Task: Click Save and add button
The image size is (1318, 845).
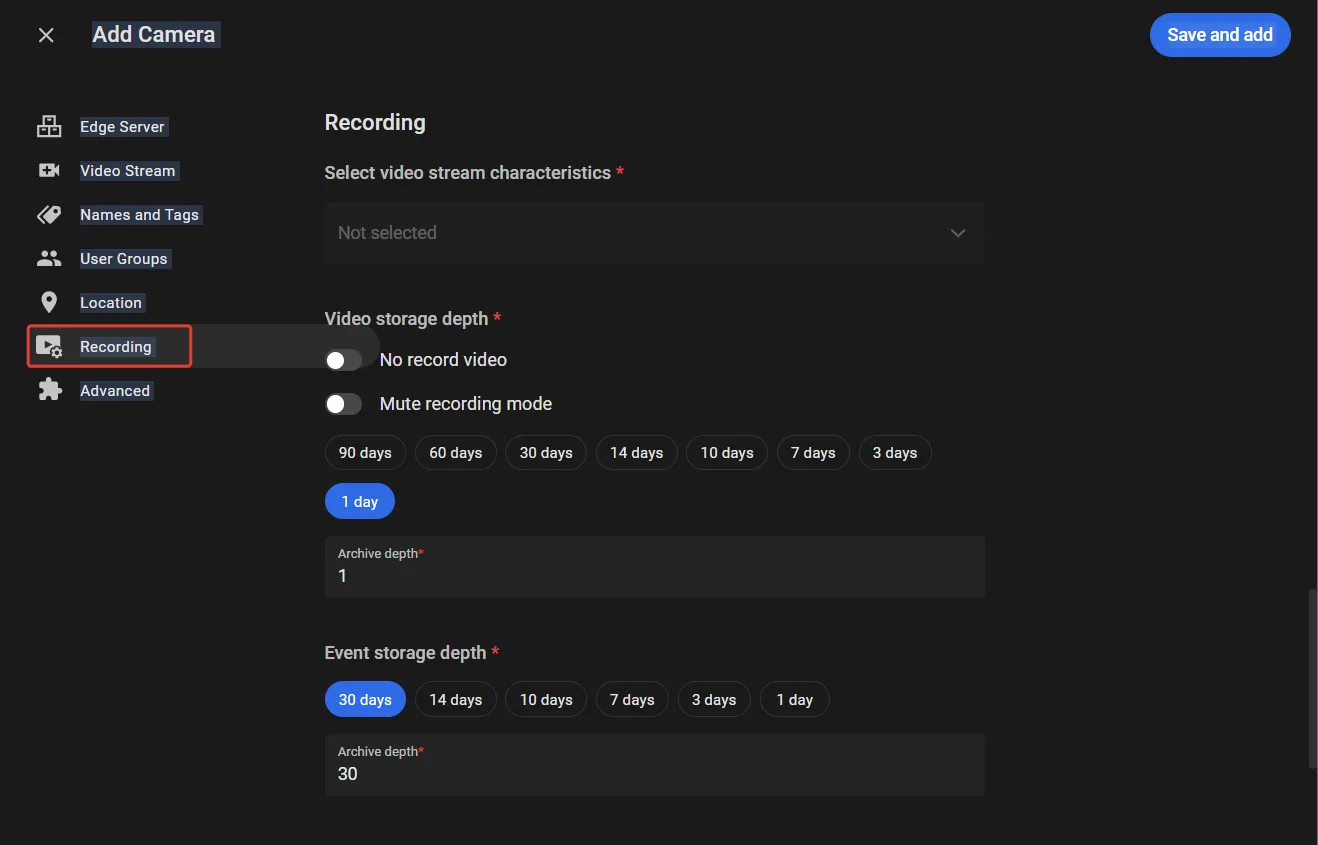Action: click(1220, 35)
